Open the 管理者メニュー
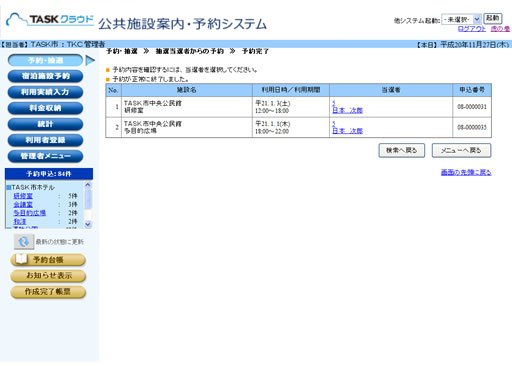This screenshot has width=512, height=366. [x=45, y=156]
